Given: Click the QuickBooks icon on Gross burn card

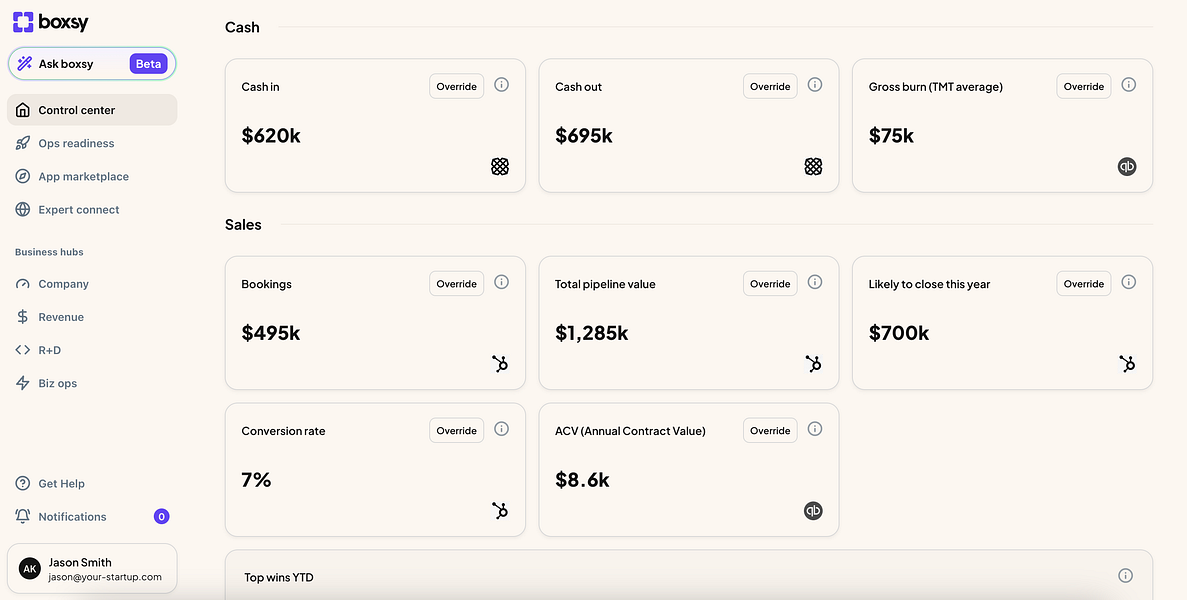Looking at the screenshot, I should [1127, 167].
